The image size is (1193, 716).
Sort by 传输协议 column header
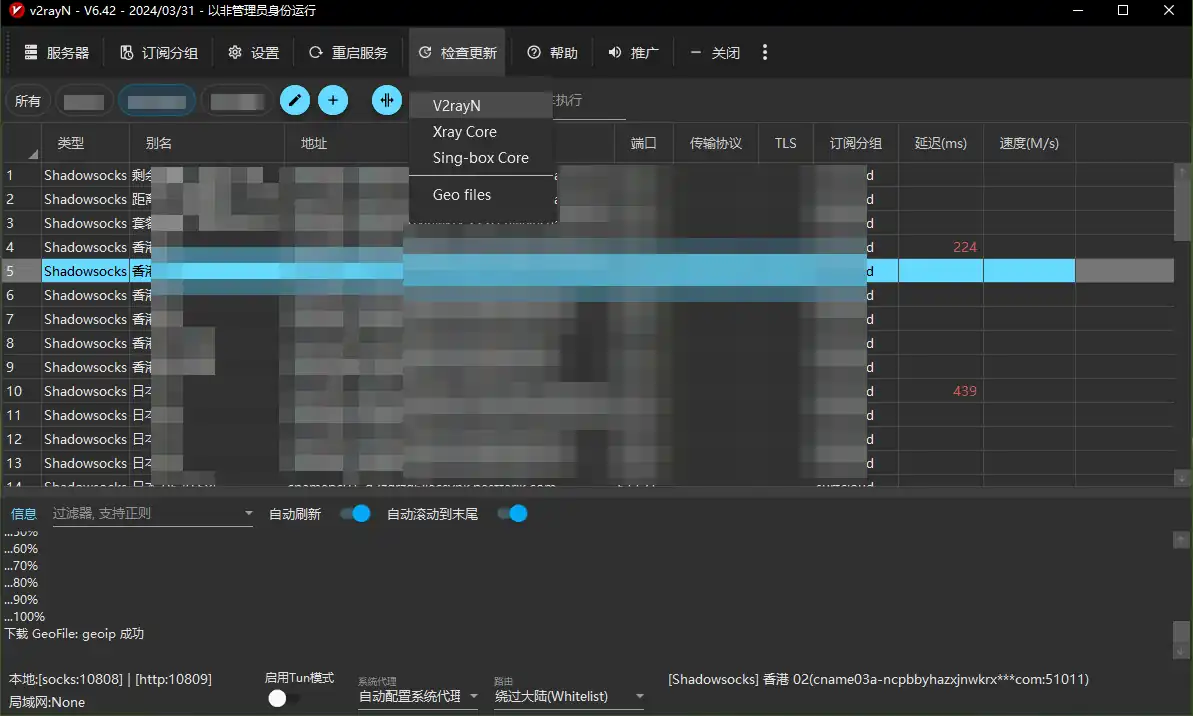pyautogui.click(x=715, y=143)
